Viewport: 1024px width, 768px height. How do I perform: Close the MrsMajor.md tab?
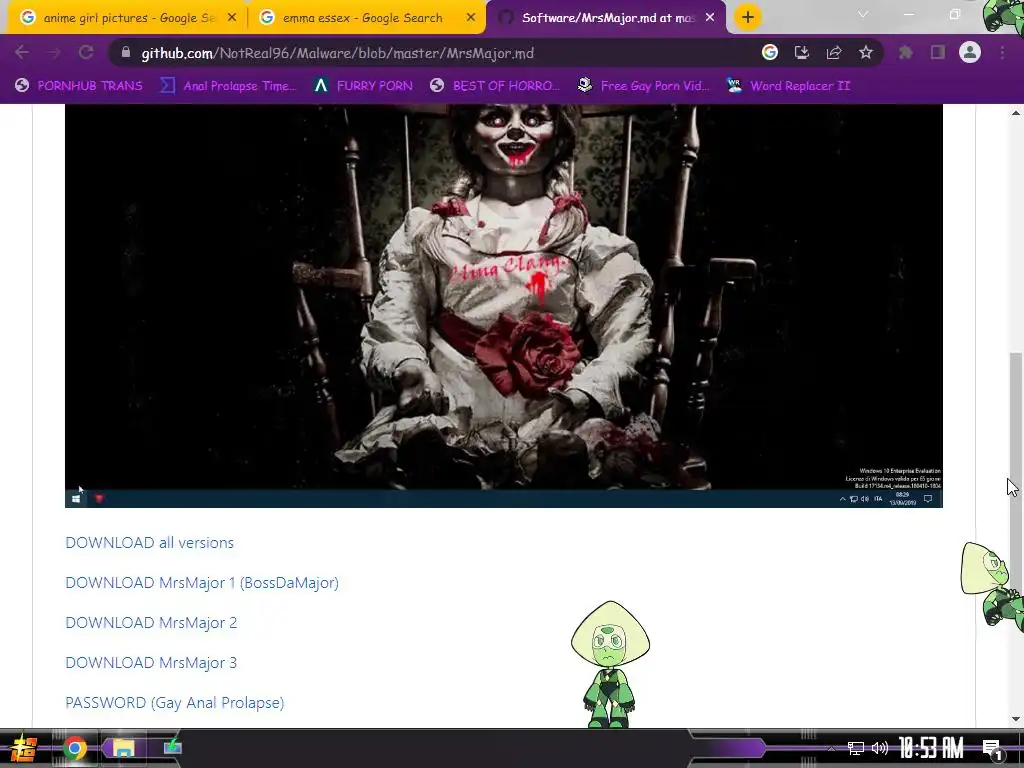(x=710, y=18)
